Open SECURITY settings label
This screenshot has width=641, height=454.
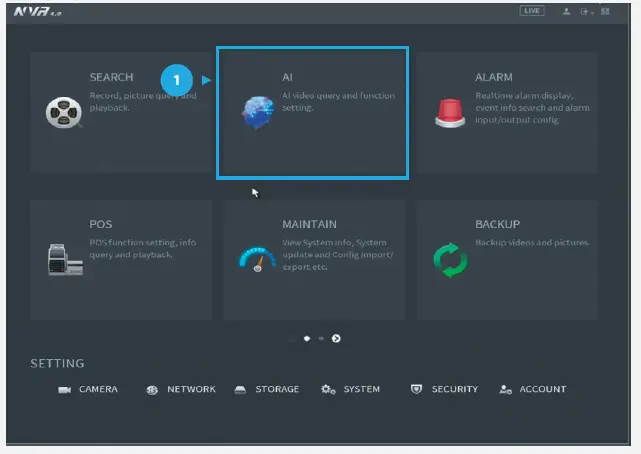tap(455, 389)
